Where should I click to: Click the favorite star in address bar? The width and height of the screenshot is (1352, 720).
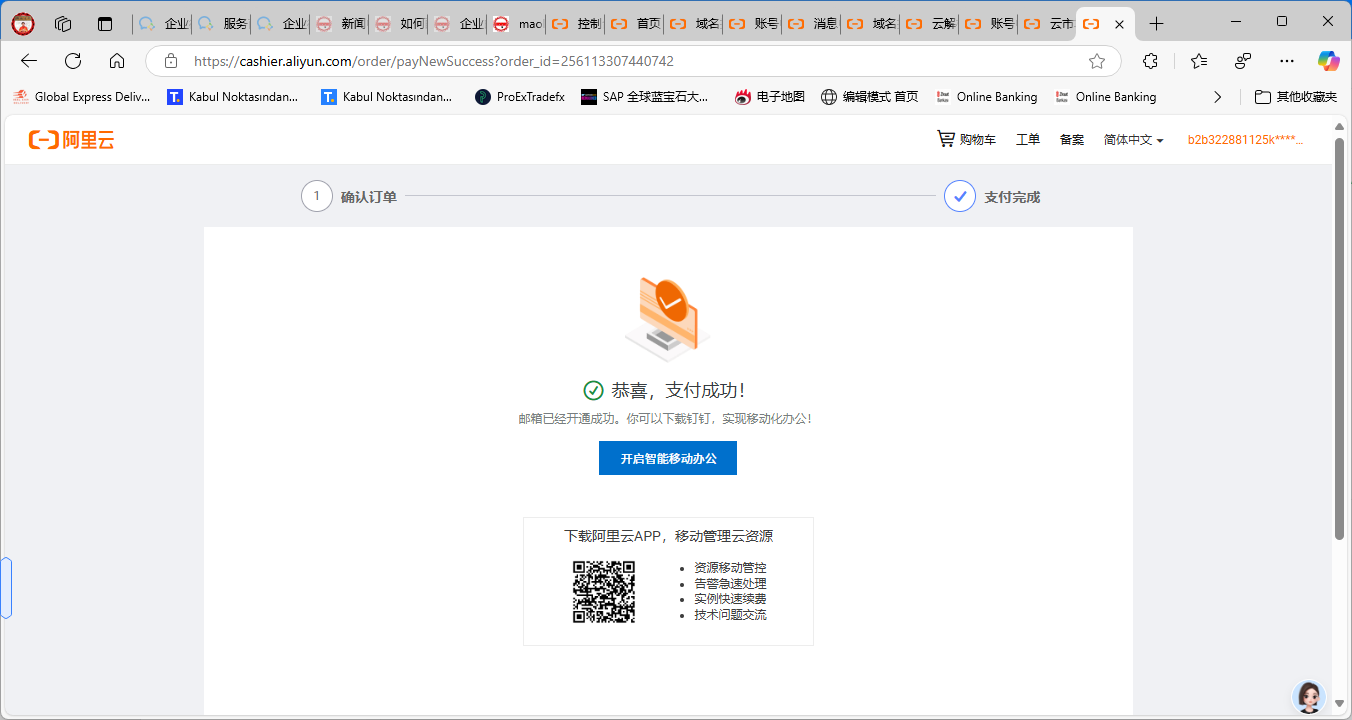point(1096,61)
